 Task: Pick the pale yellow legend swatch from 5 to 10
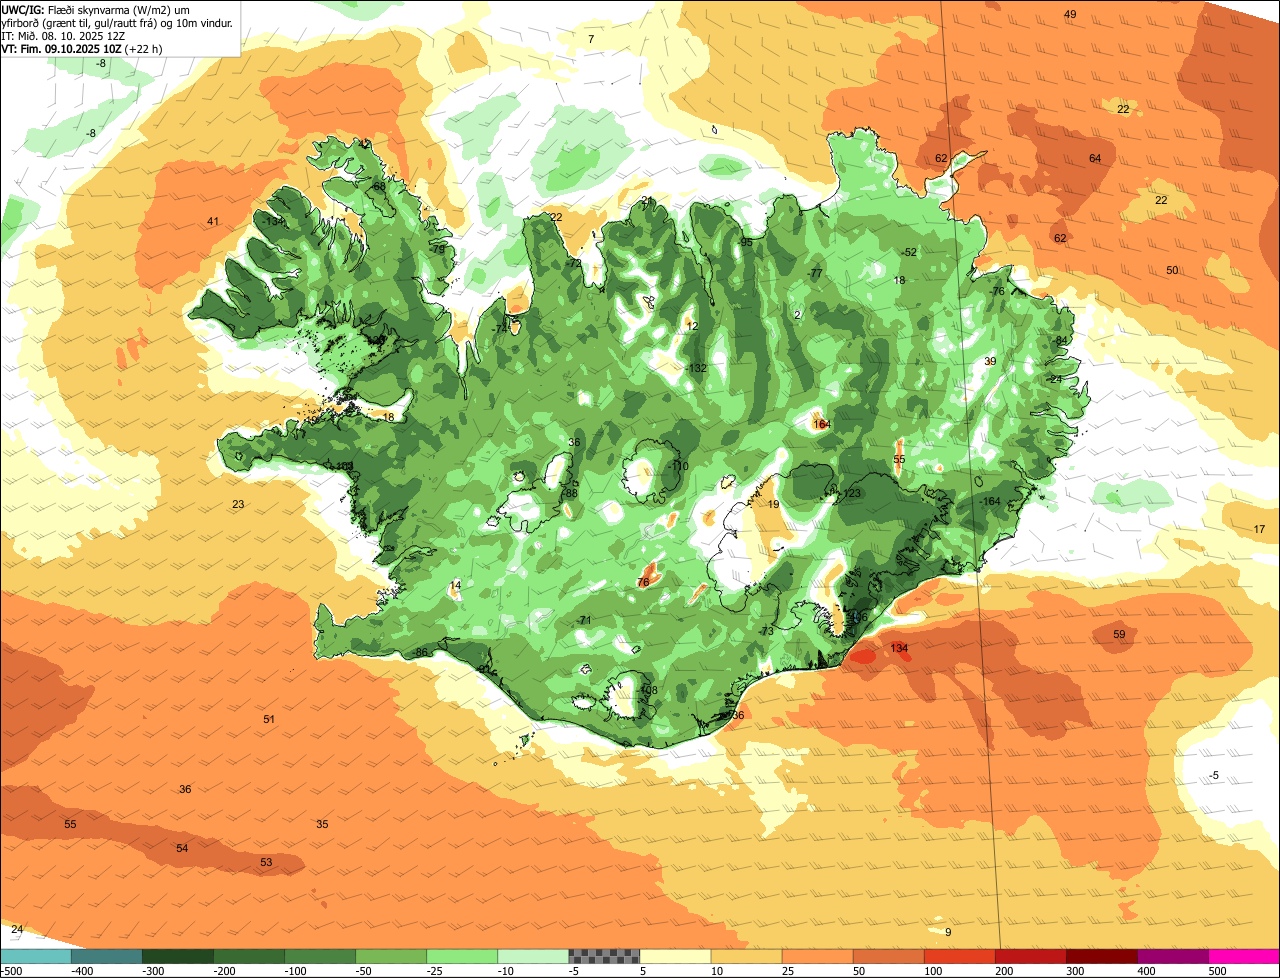[x=675, y=956]
